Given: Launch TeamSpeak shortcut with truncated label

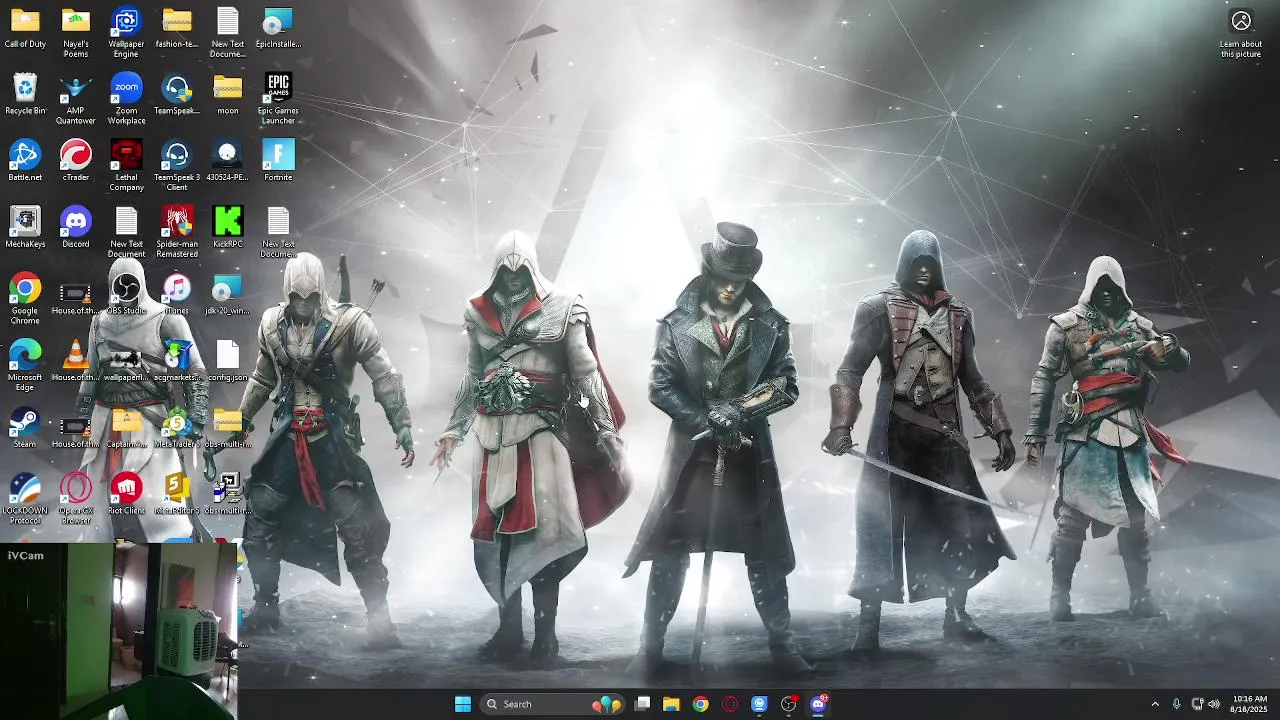Looking at the screenshot, I should coord(177,95).
